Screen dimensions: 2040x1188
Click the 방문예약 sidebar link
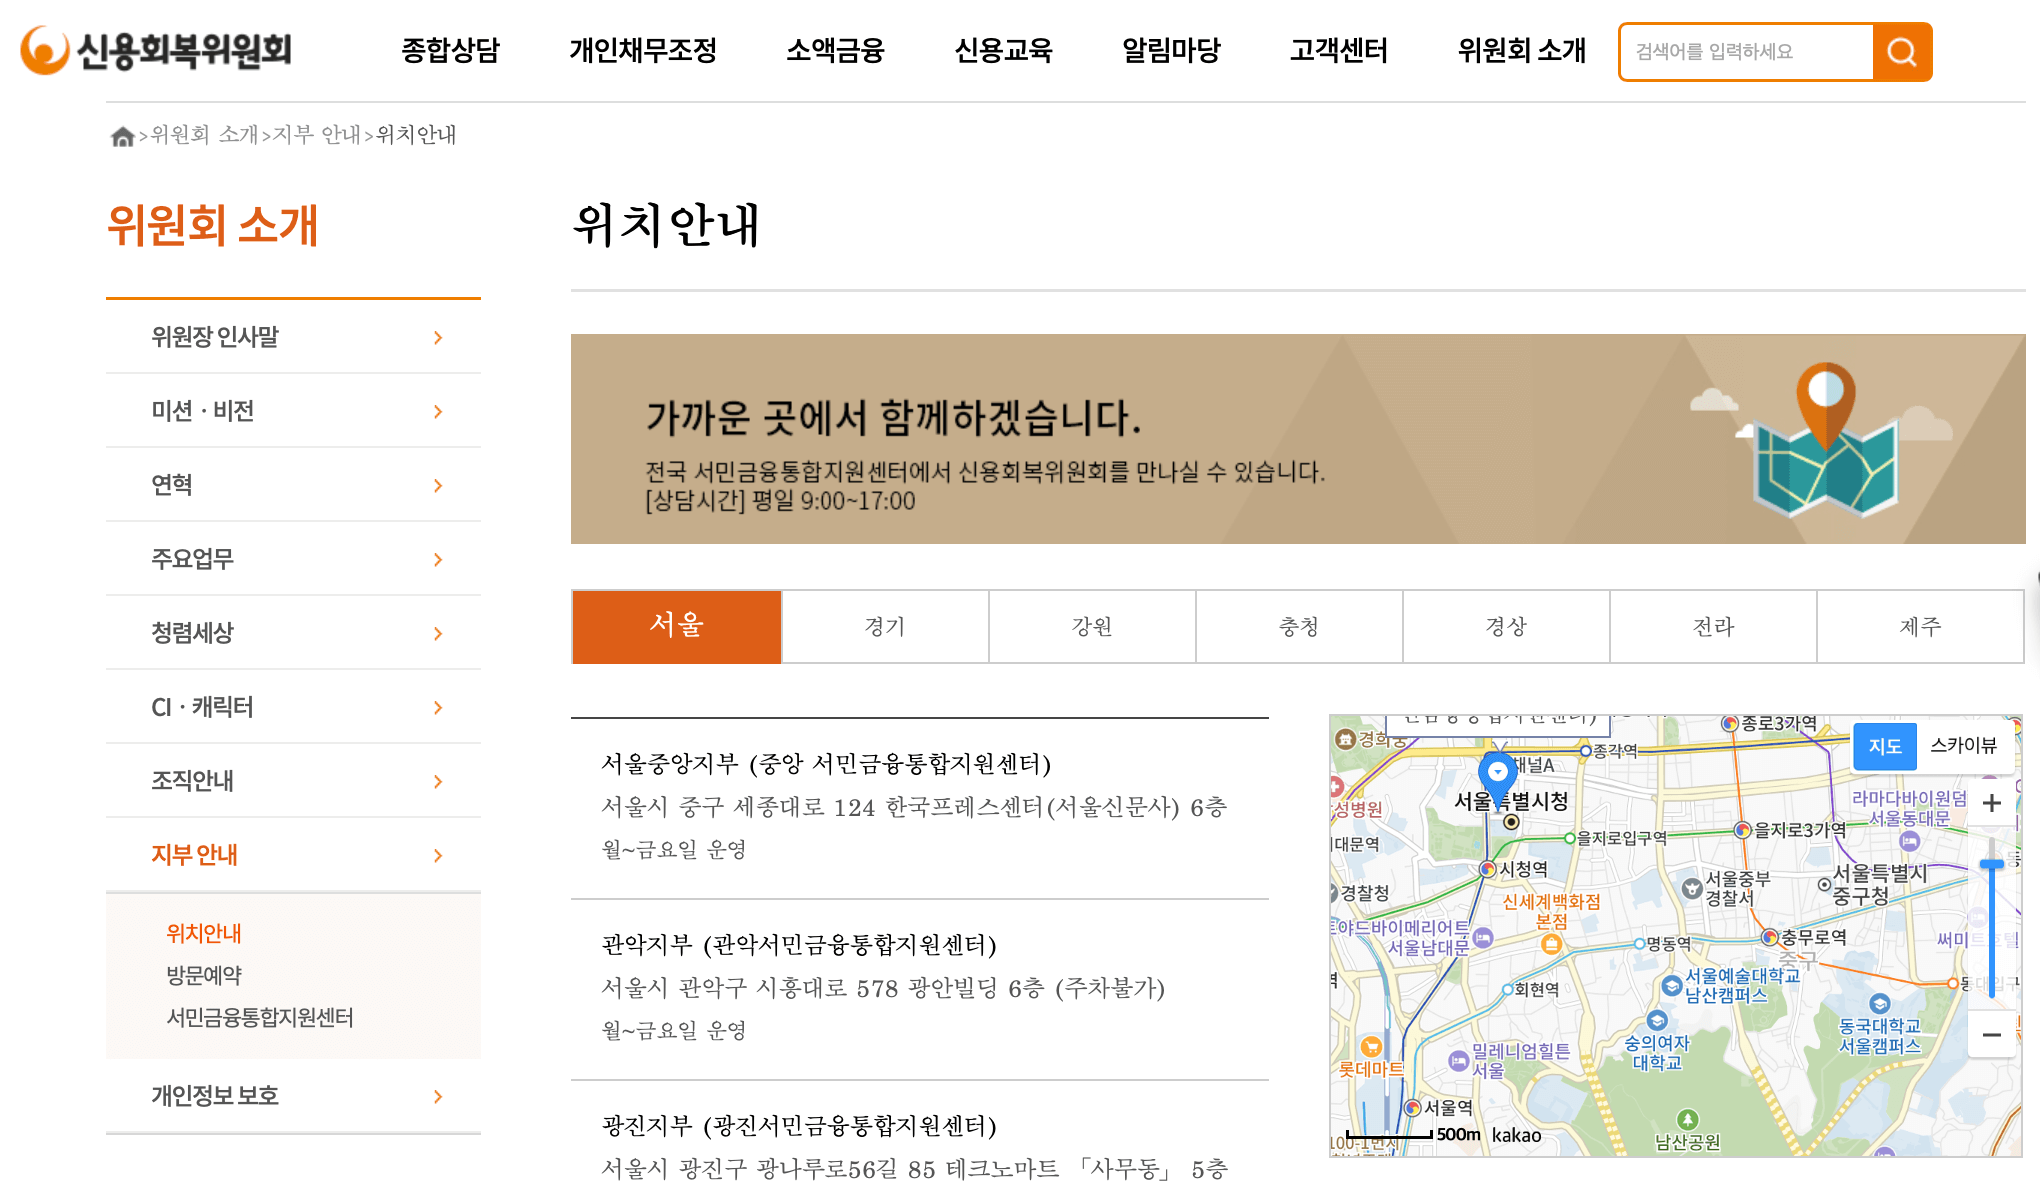point(204,975)
